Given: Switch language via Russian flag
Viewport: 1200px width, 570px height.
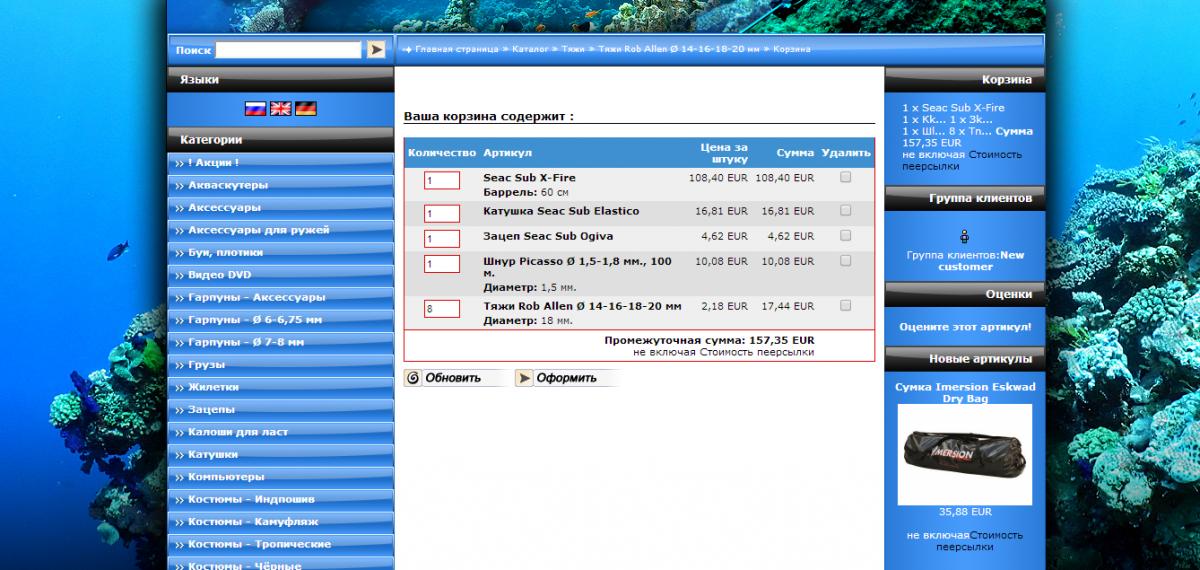Looking at the screenshot, I should tap(255, 108).
